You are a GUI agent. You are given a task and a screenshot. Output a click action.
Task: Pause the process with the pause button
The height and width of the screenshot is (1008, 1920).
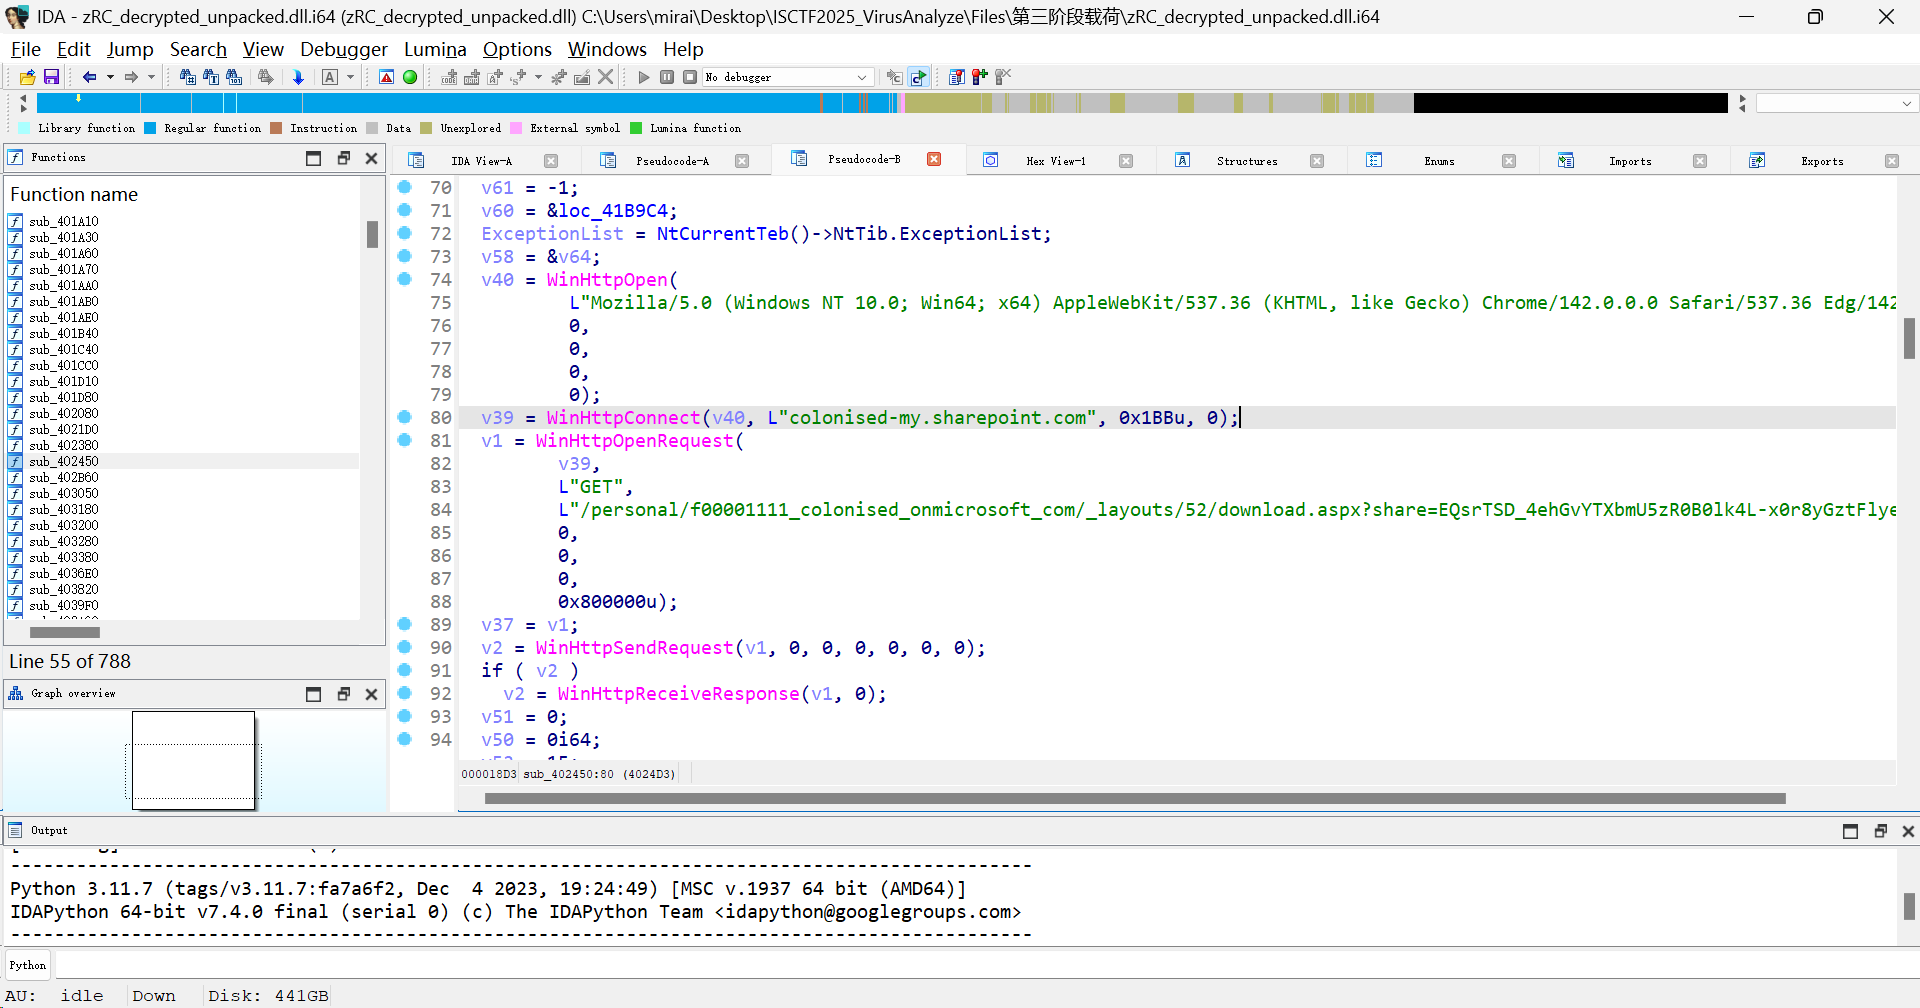(667, 77)
